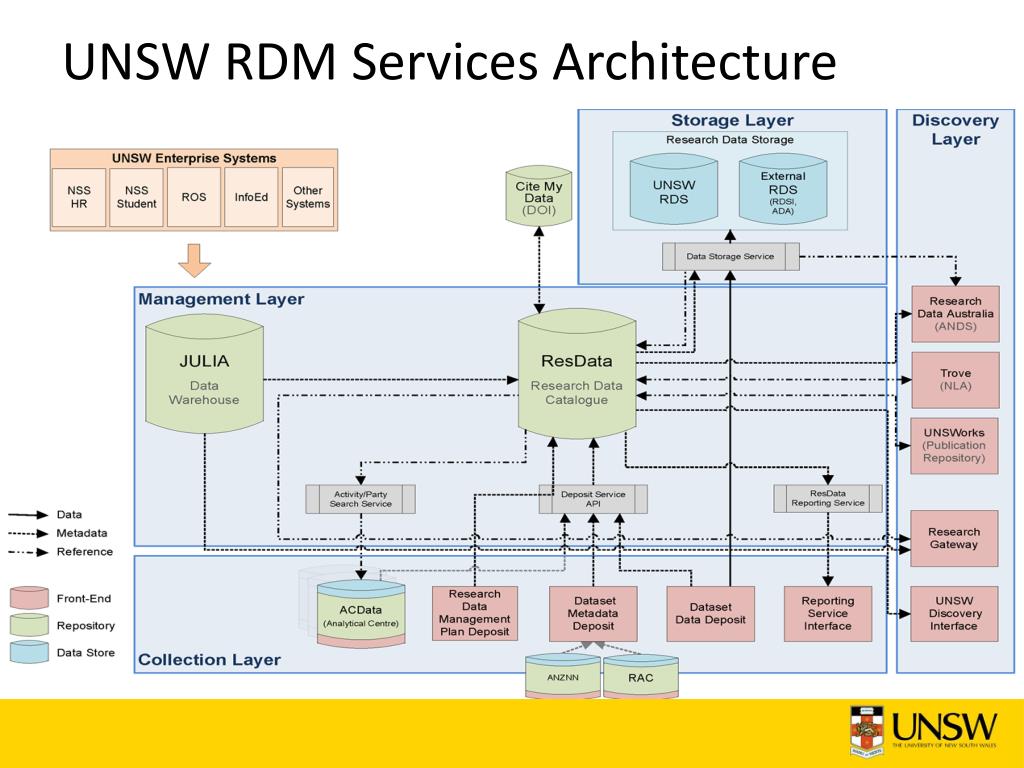Click the ResData Research Data Catalogue cylinder

[x=577, y=376]
